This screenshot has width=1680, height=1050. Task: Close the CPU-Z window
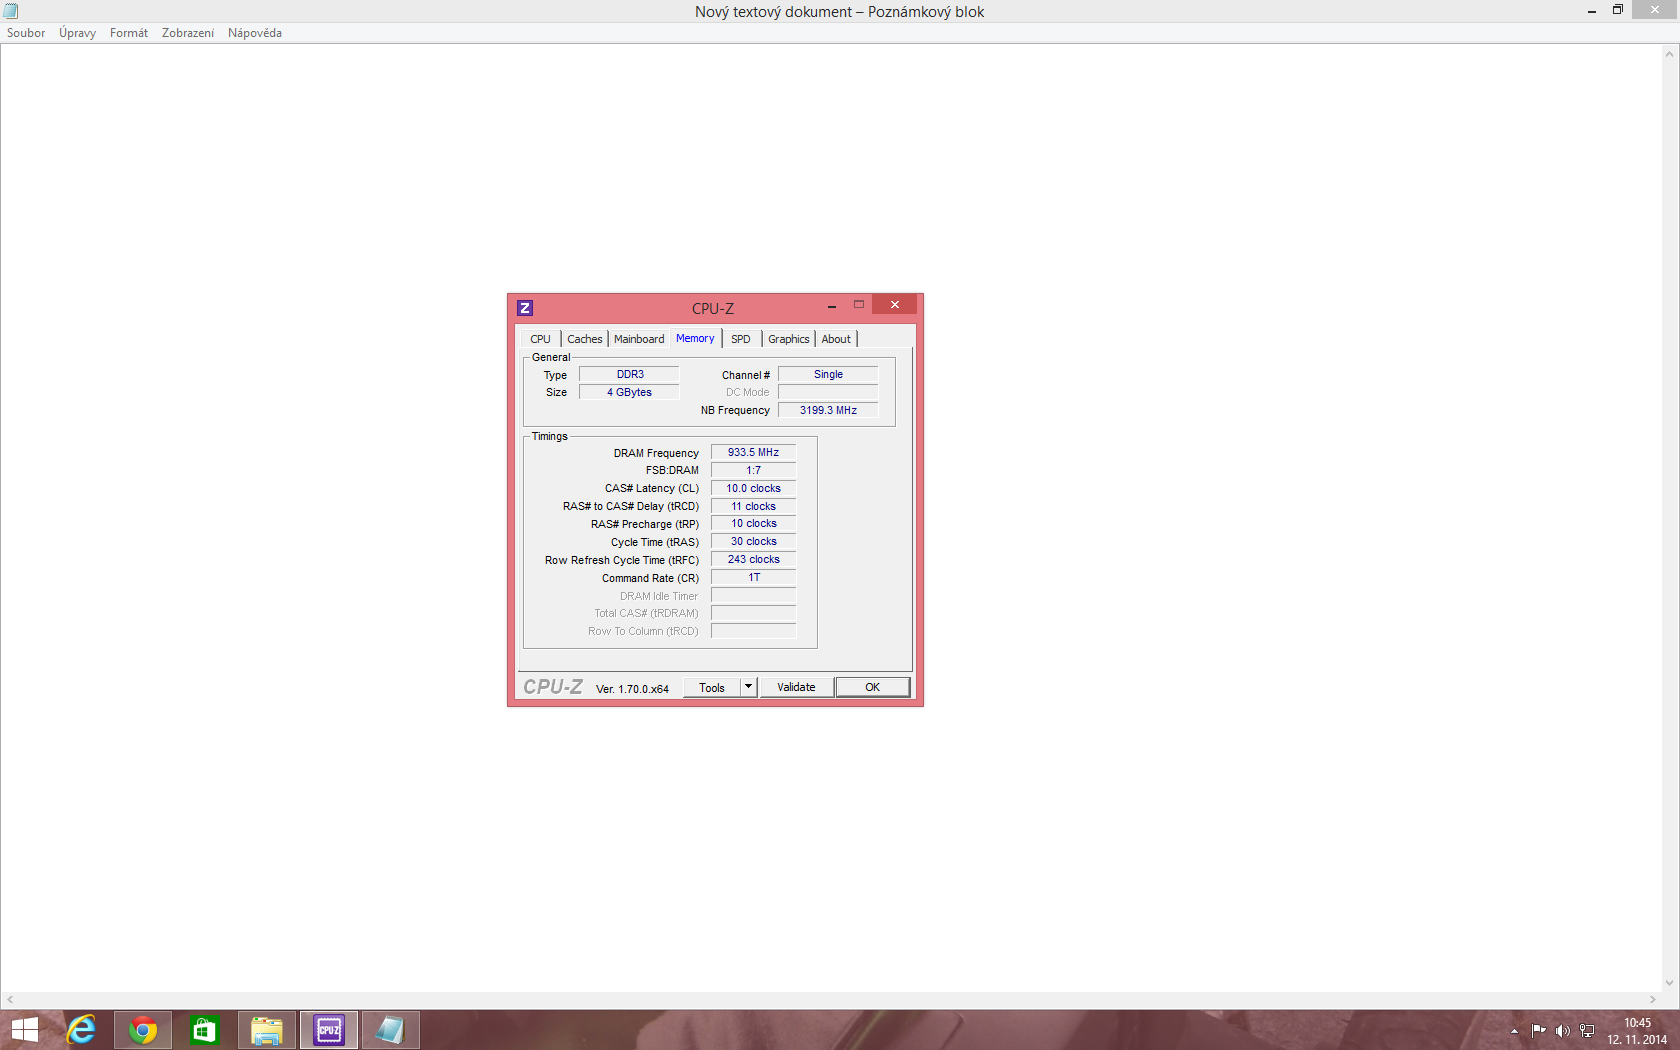[894, 305]
